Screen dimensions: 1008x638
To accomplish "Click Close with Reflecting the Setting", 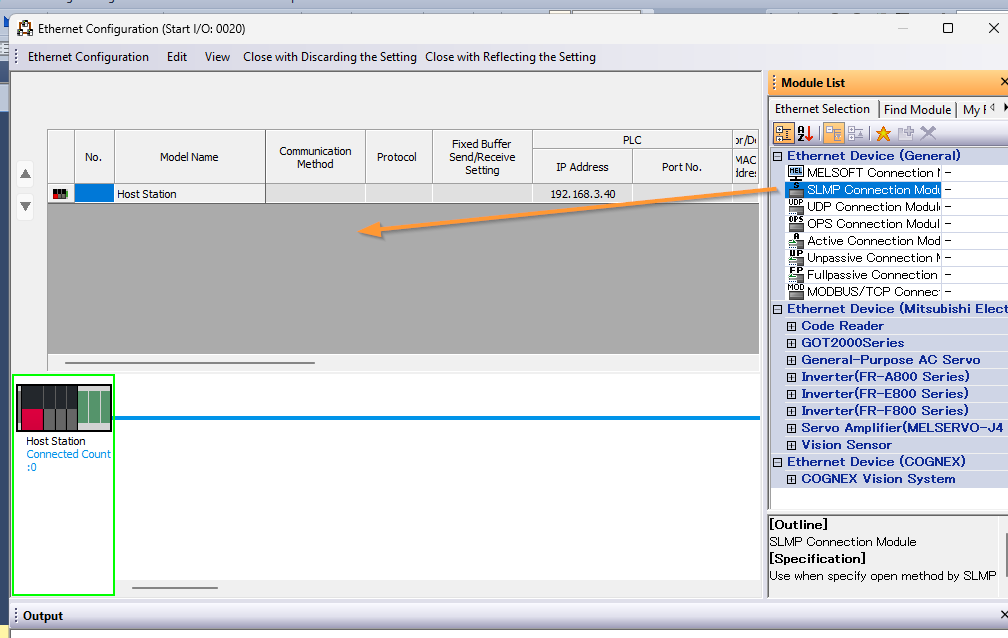I will click(x=510, y=57).
